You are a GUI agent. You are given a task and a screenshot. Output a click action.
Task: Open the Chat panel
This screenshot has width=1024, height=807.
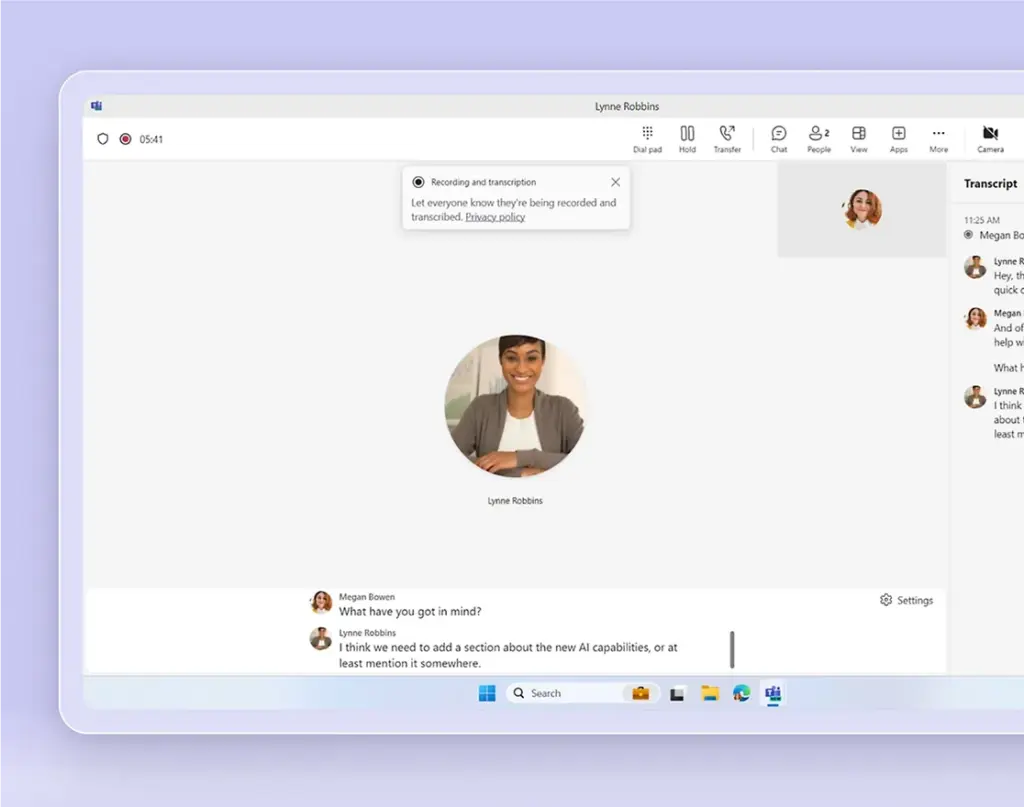(778, 139)
